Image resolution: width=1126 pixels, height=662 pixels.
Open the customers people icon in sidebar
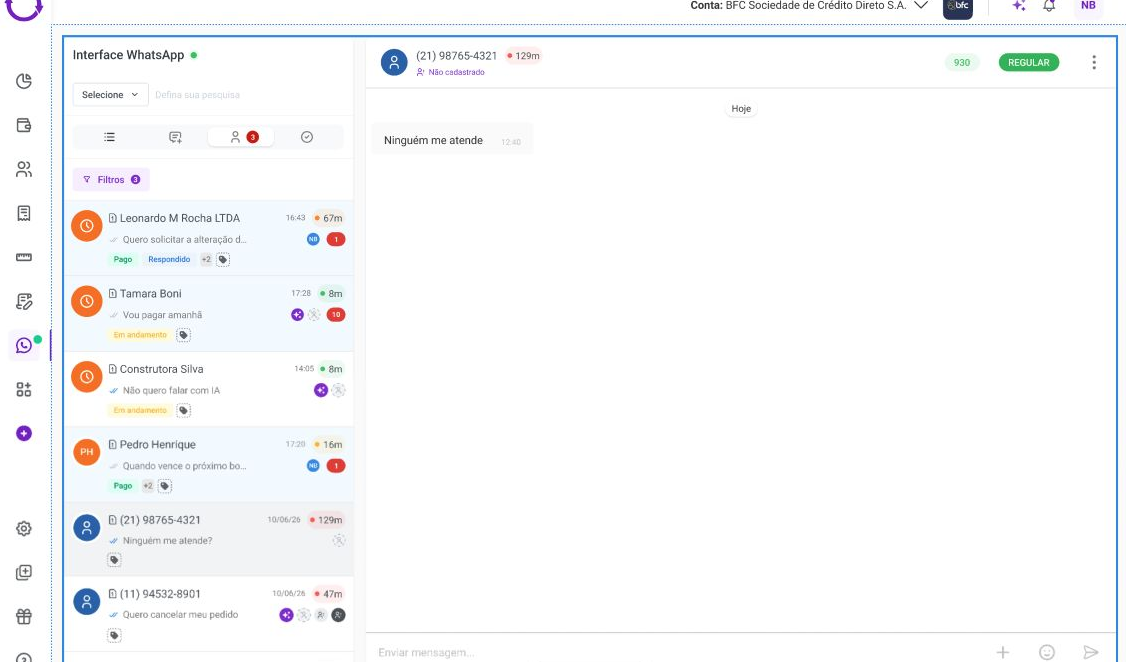[x=24, y=169]
